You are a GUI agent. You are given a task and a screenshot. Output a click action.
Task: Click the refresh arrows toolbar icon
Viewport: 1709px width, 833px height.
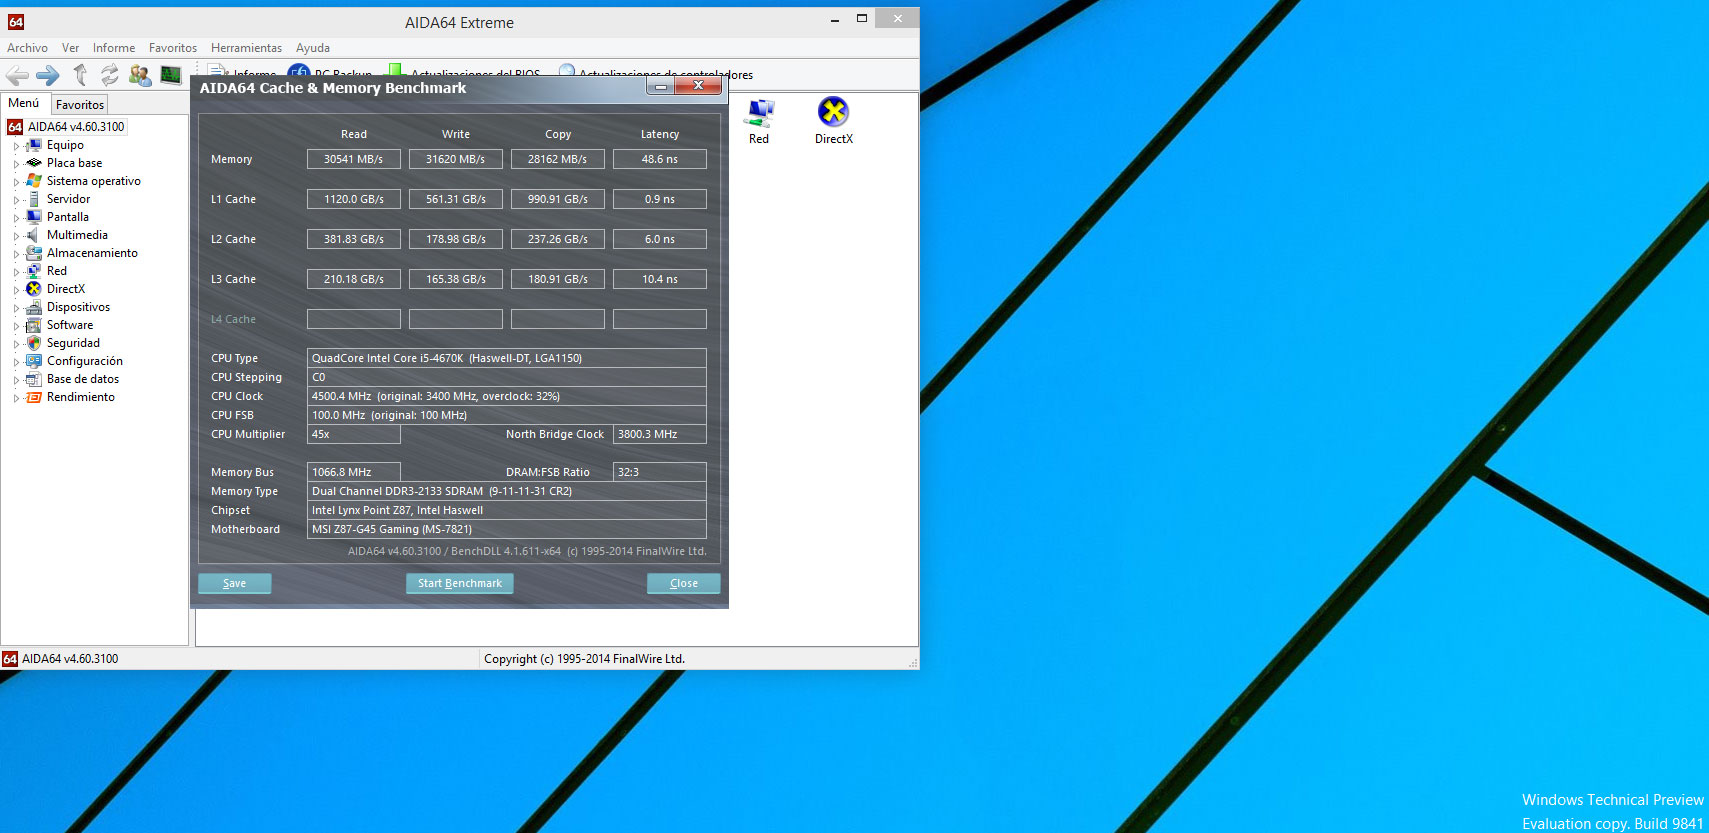(110, 75)
